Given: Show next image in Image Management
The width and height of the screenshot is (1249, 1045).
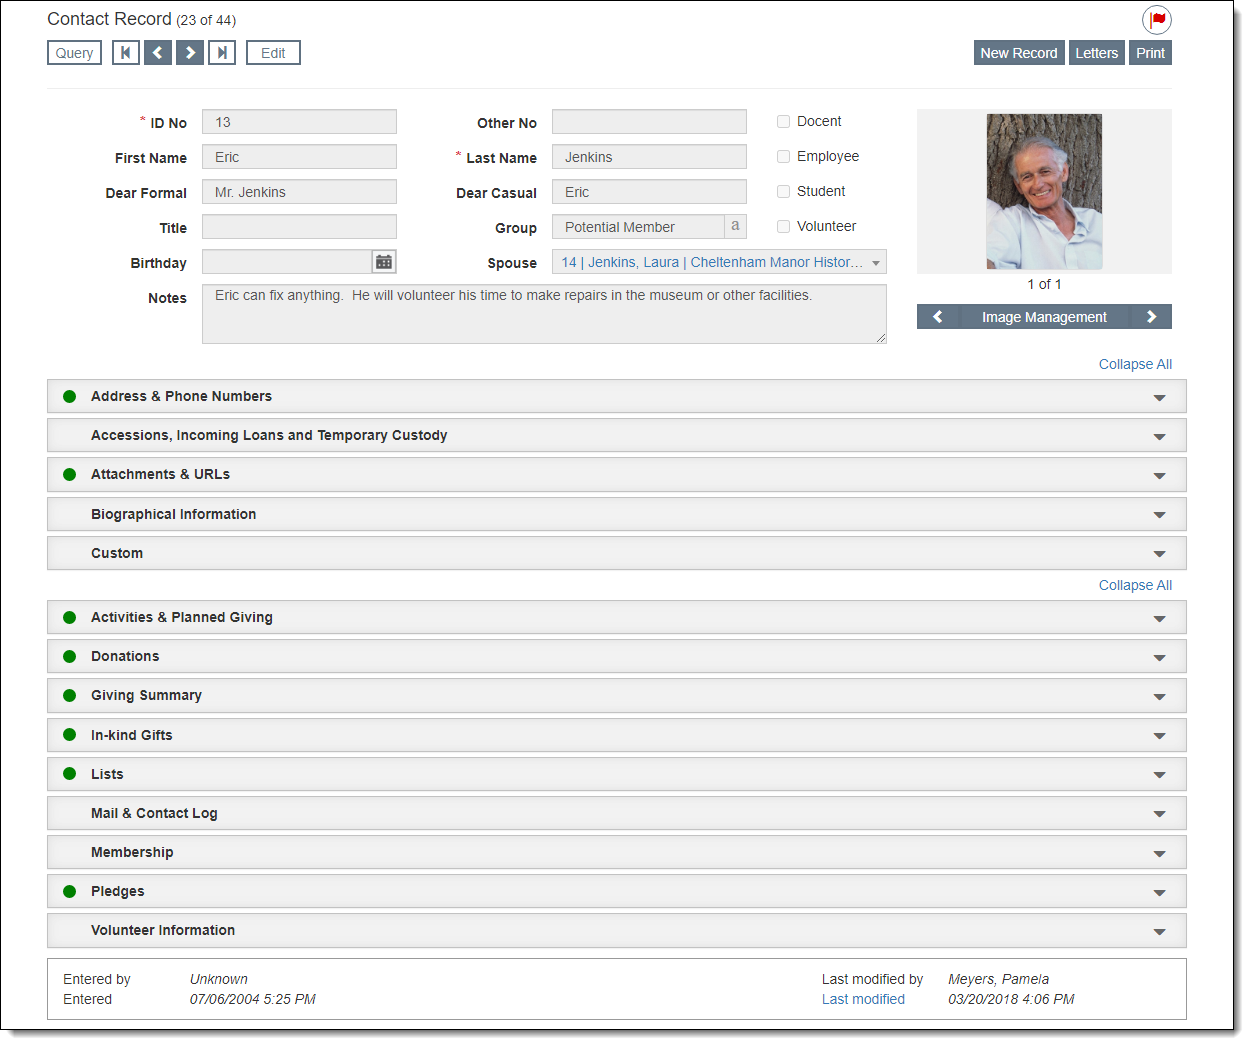Looking at the screenshot, I should click(1151, 317).
